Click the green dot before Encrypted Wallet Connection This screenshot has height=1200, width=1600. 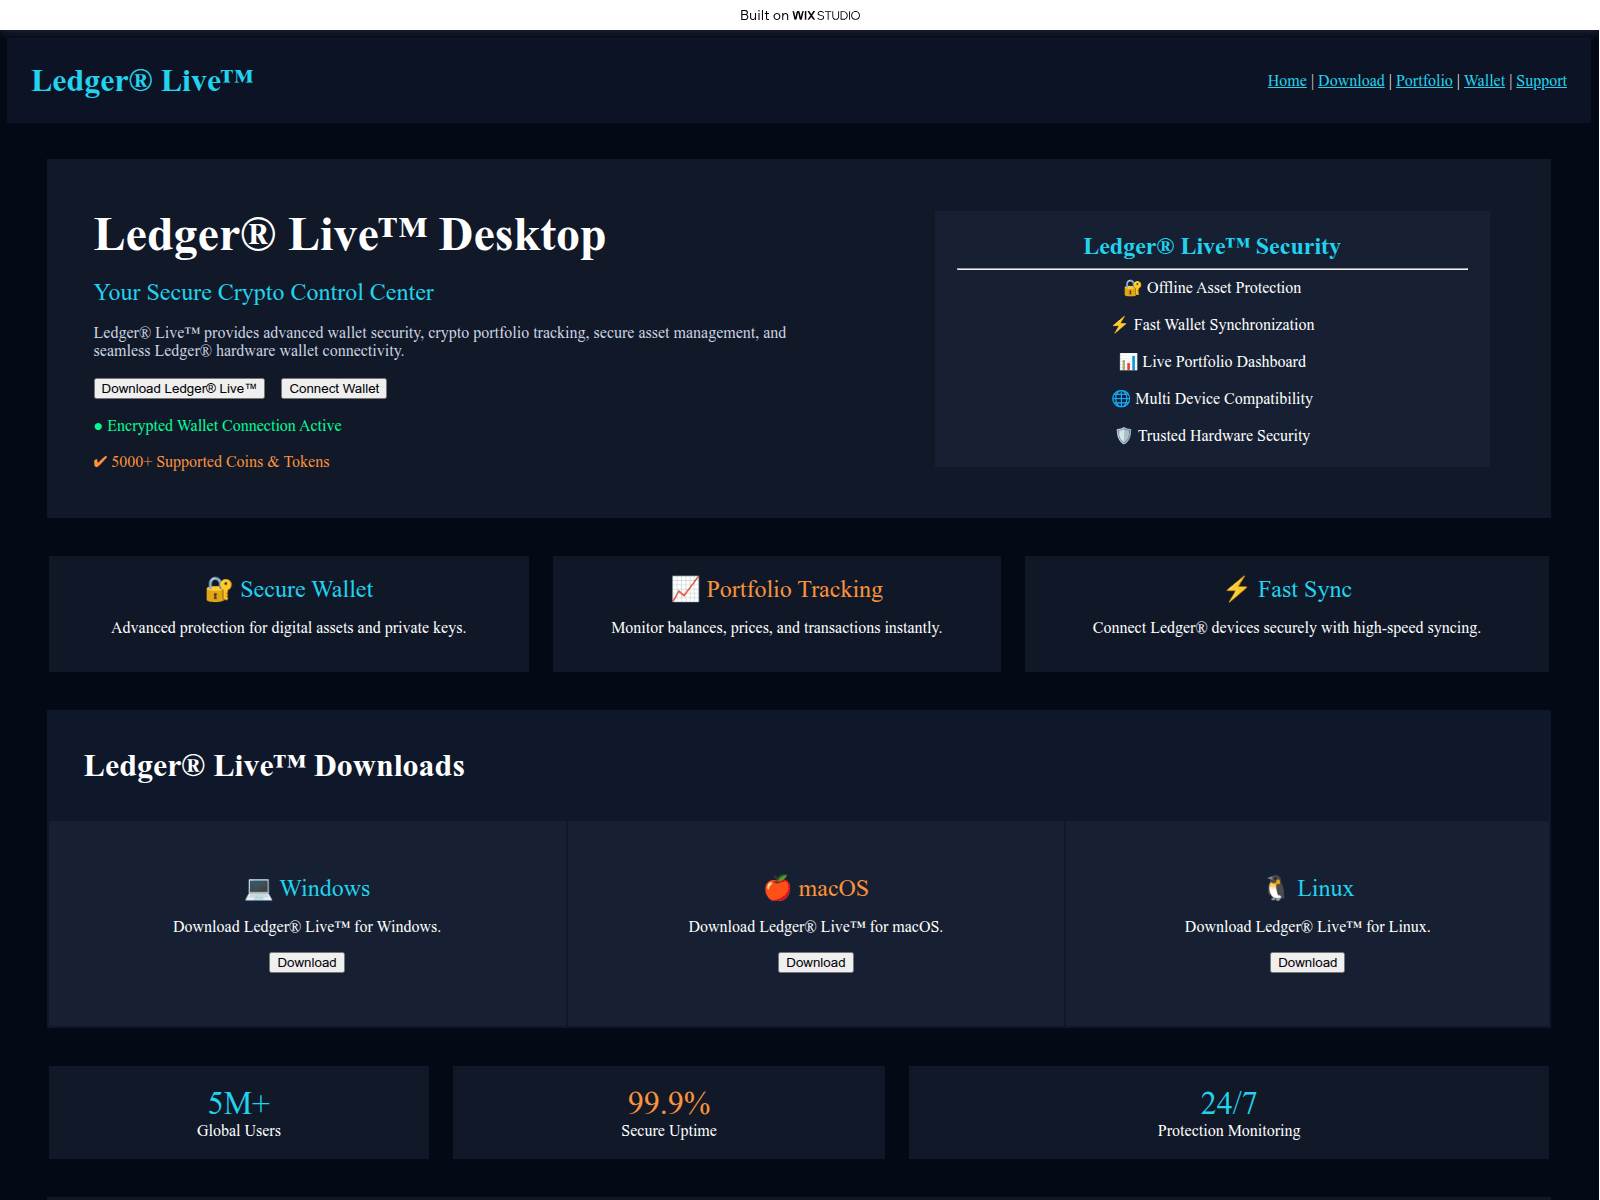[x=98, y=427]
